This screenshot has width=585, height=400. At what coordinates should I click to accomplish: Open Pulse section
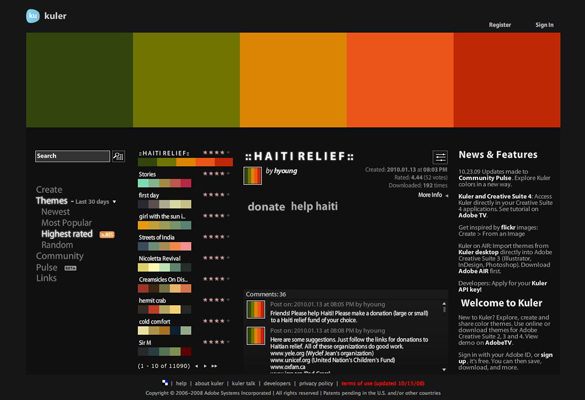(x=47, y=268)
